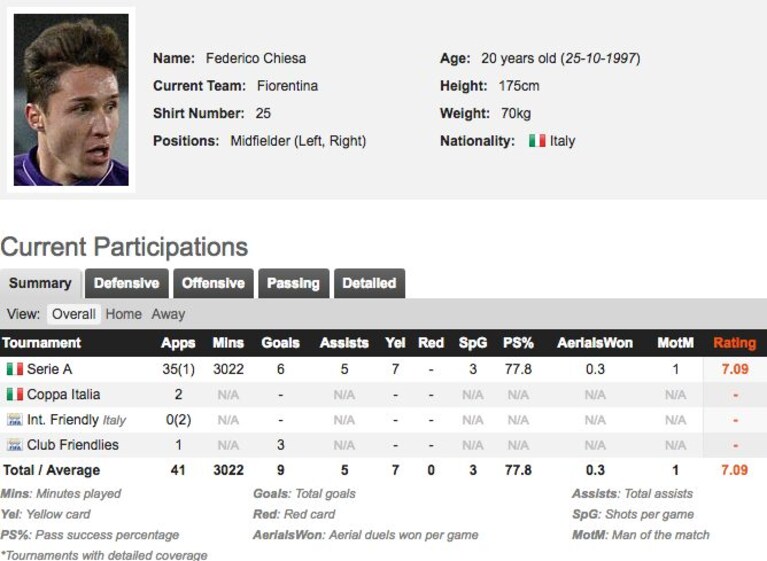The width and height of the screenshot is (767, 561).
Task: Open the Detailed statistics tab
Action: click(369, 283)
